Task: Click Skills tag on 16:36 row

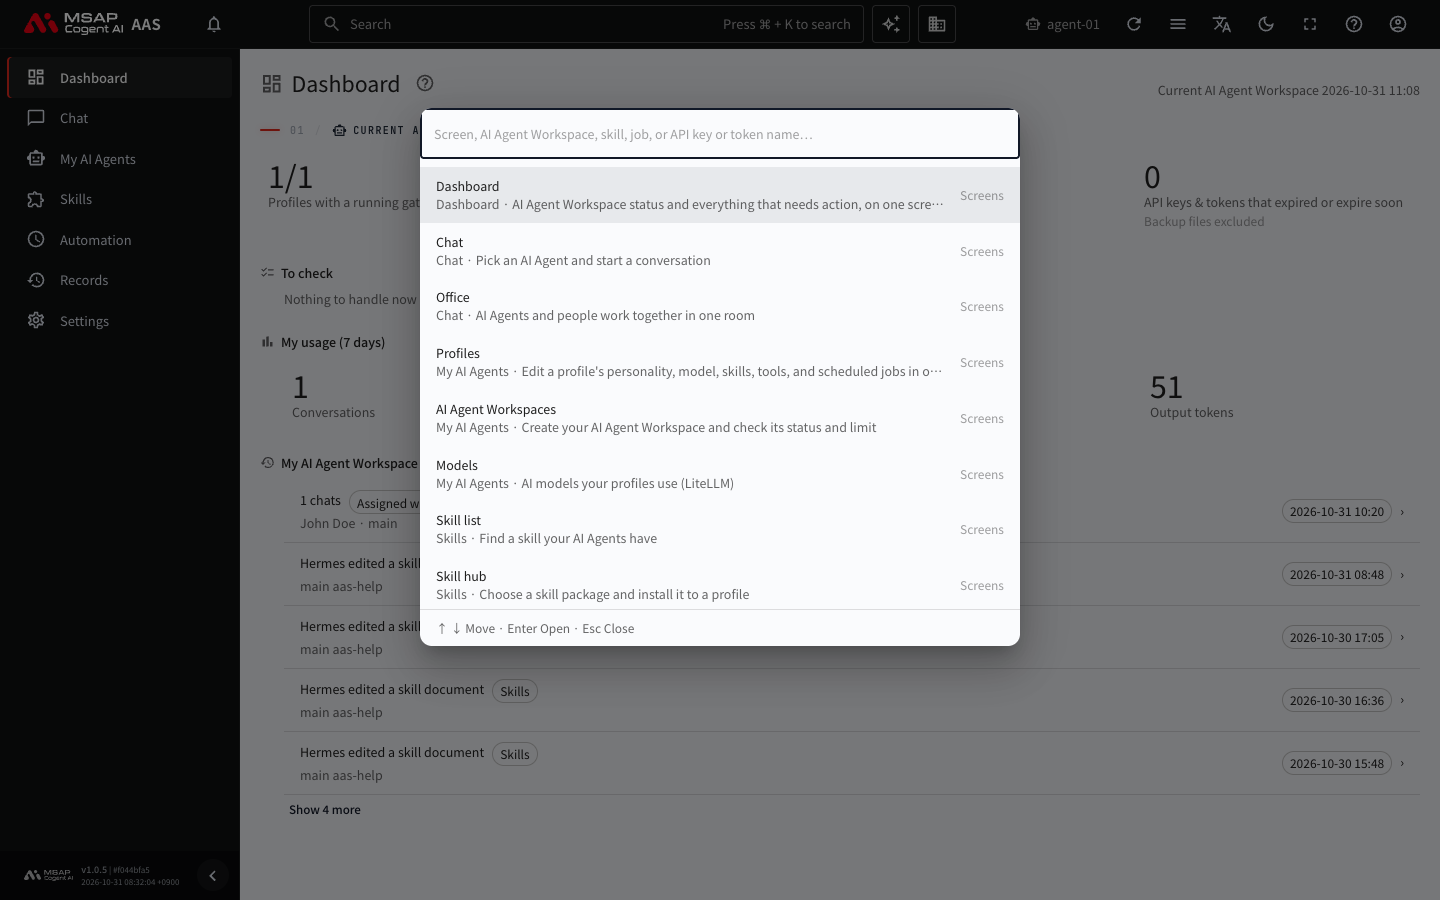Action: (x=515, y=692)
